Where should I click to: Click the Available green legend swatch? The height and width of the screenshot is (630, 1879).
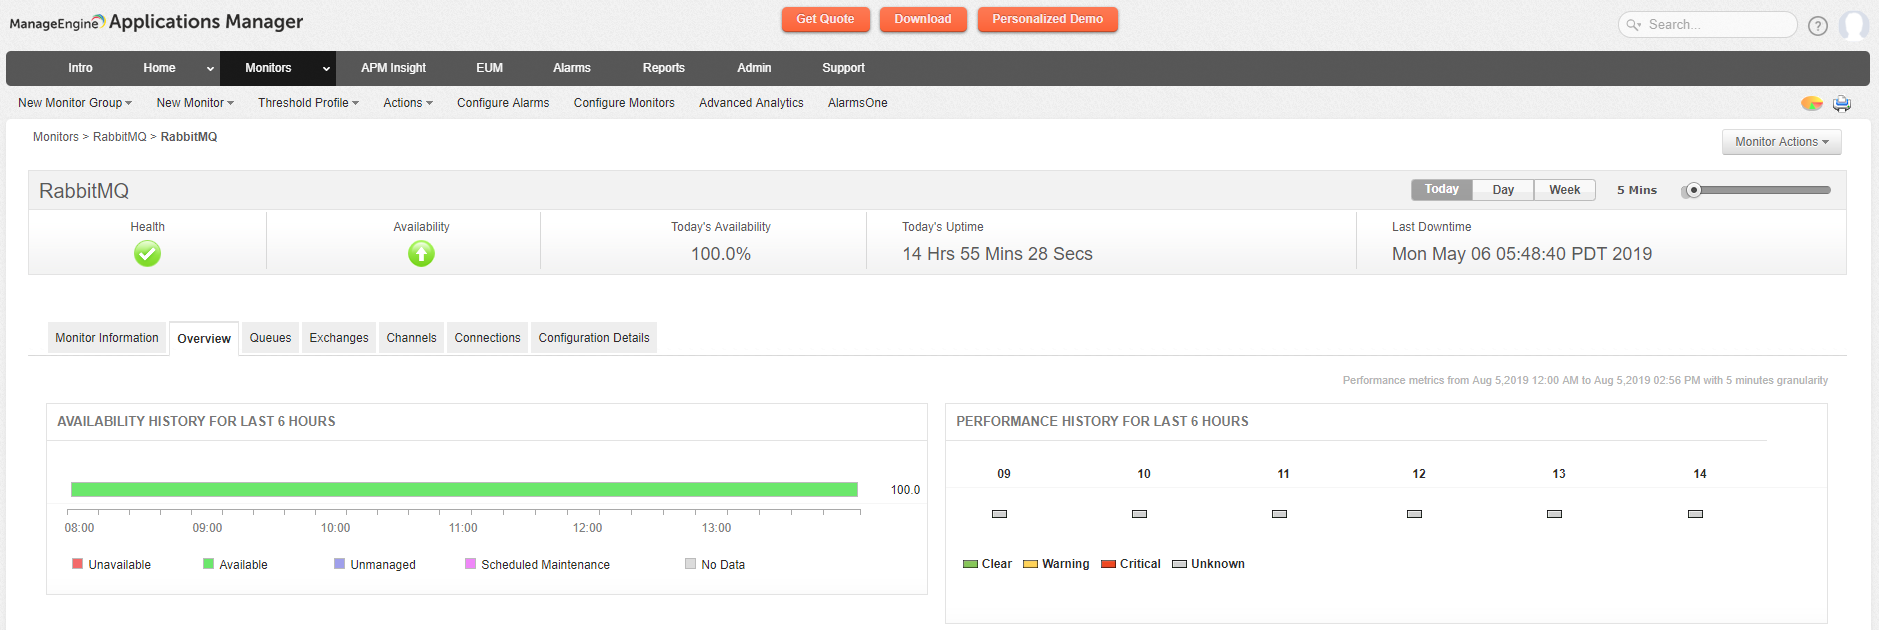coord(208,564)
